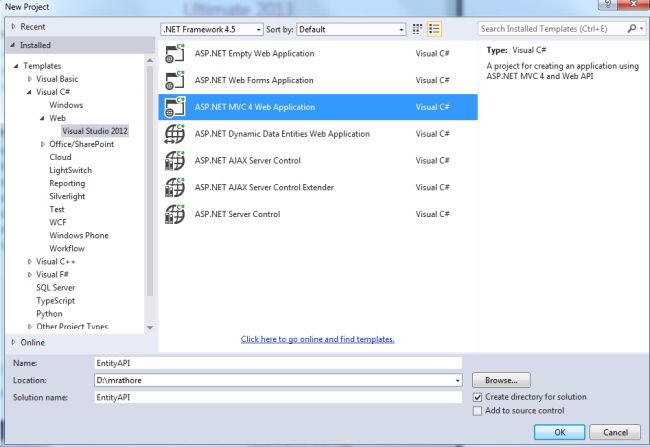
Task: Click the Search Installed Templates box
Action: pyautogui.click(x=553, y=29)
